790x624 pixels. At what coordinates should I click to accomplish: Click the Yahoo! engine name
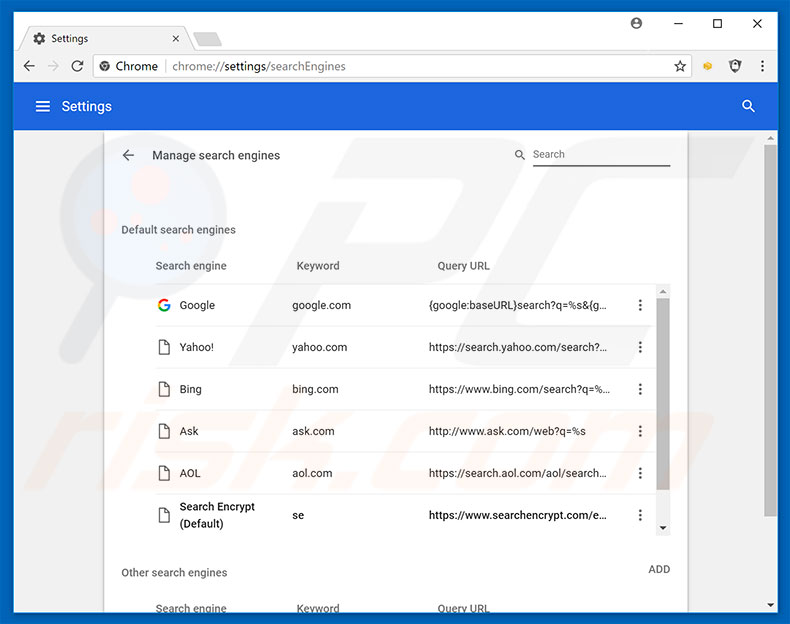(196, 347)
